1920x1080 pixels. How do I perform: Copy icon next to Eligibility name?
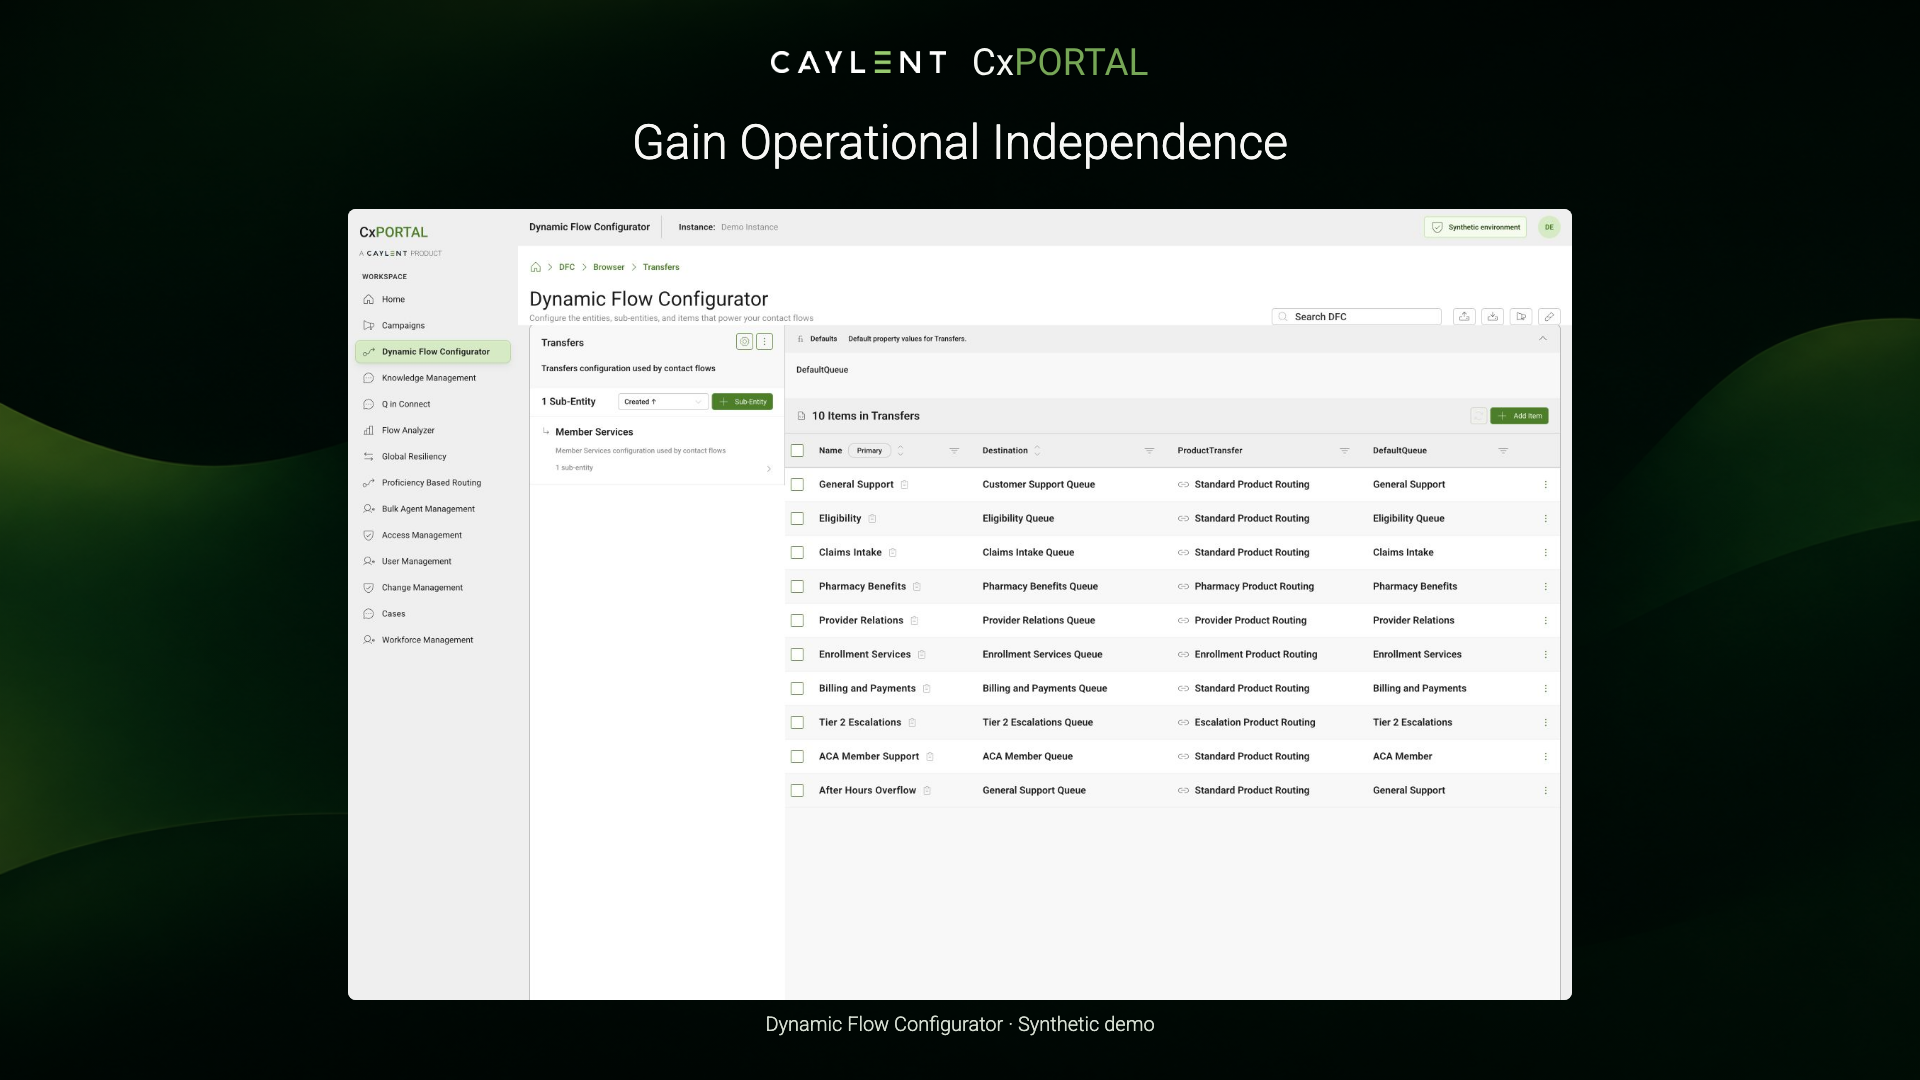[x=872, y=519]
